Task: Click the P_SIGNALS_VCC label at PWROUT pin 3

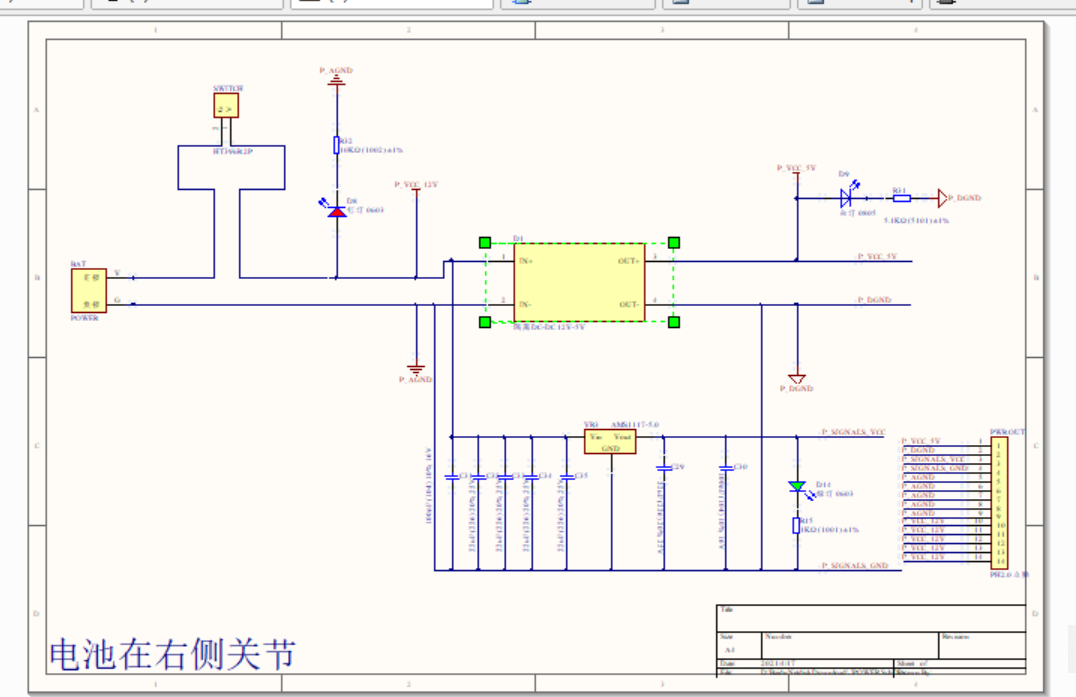Action: pos(934,459)
